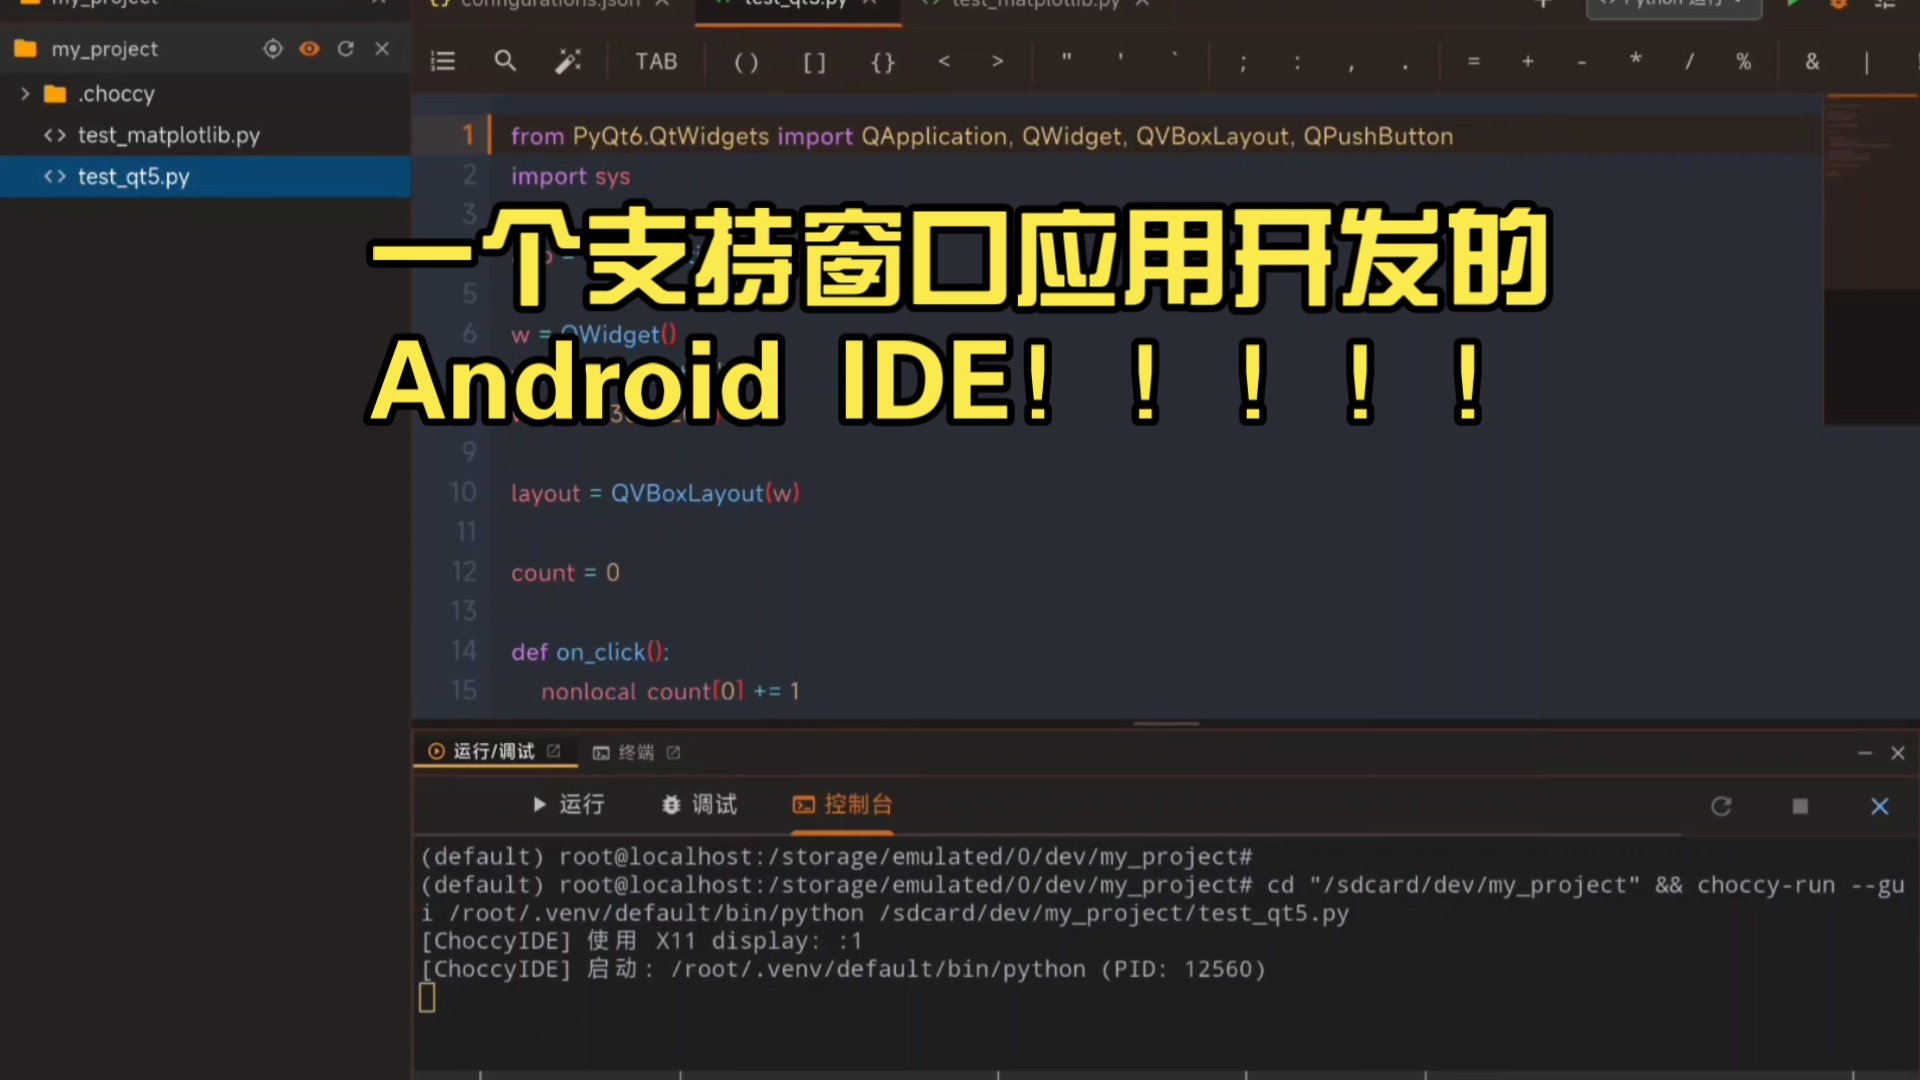1920x1080 pixels.
Task: Toggle the orange eye visibility icon
Action: click(309, 49)
